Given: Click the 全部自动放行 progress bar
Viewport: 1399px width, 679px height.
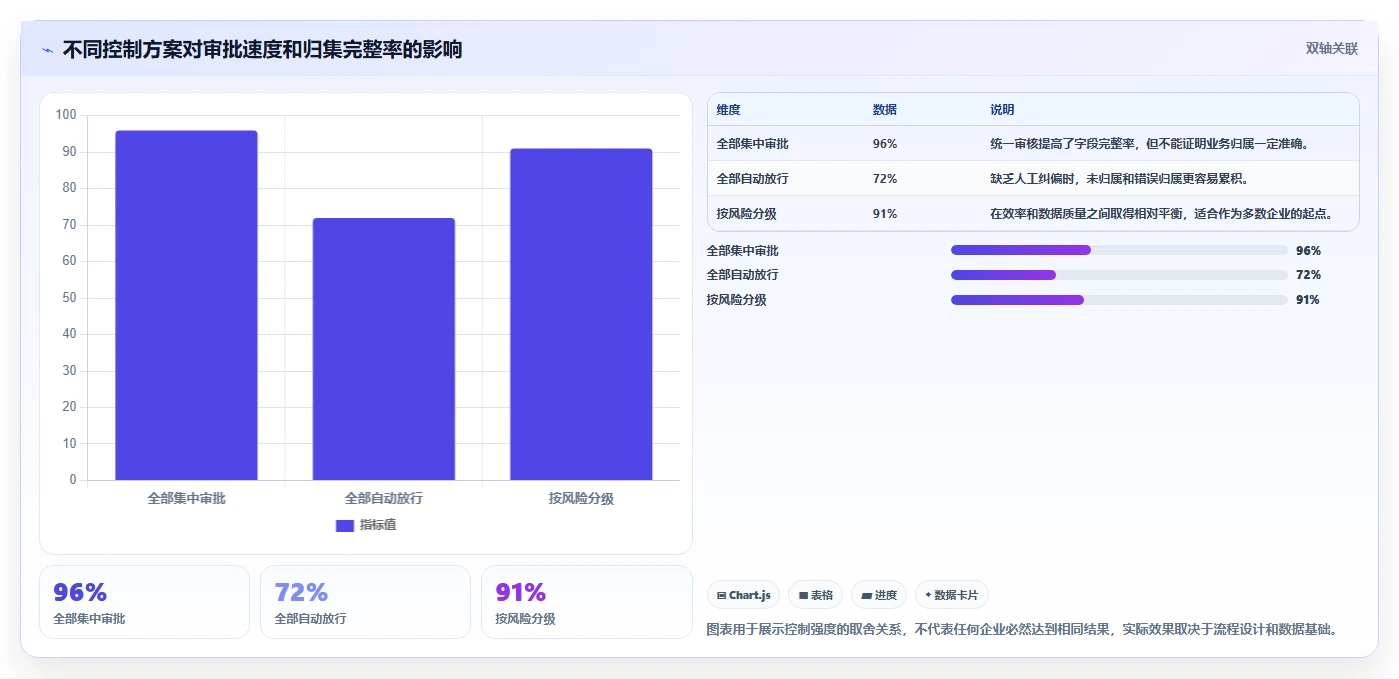Looking at the screenshot, I should pos(1119,275).
